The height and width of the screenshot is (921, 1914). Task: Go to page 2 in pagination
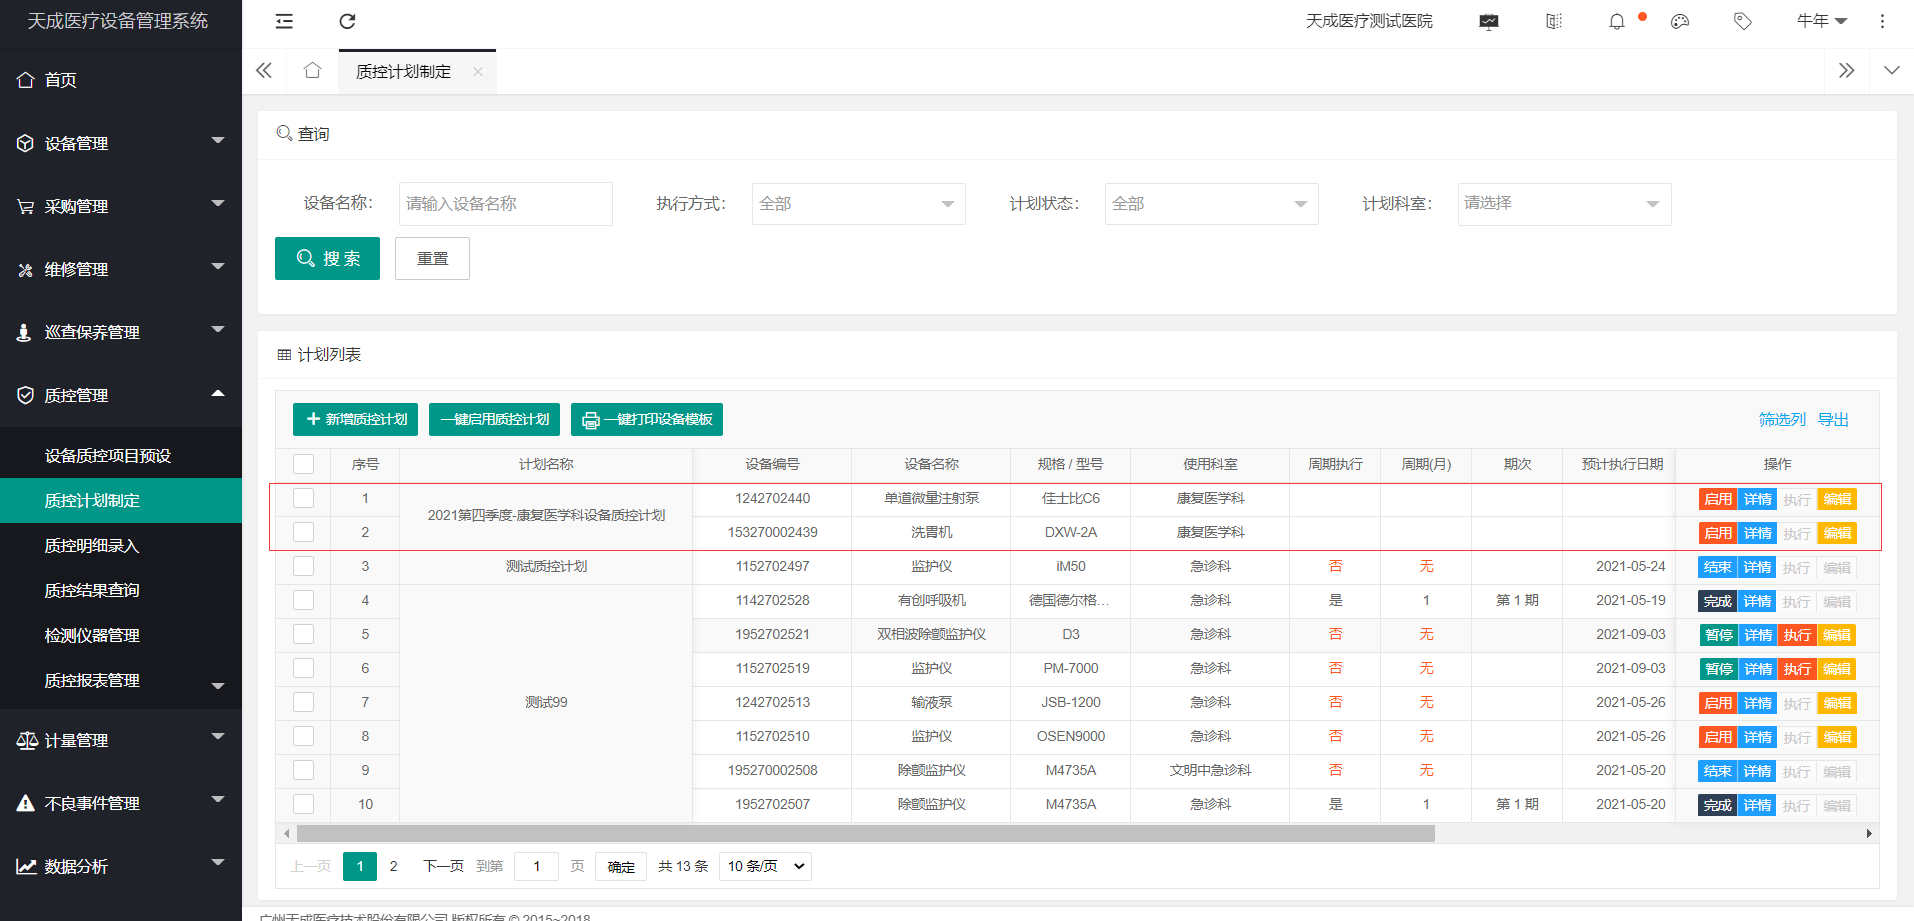394,866
